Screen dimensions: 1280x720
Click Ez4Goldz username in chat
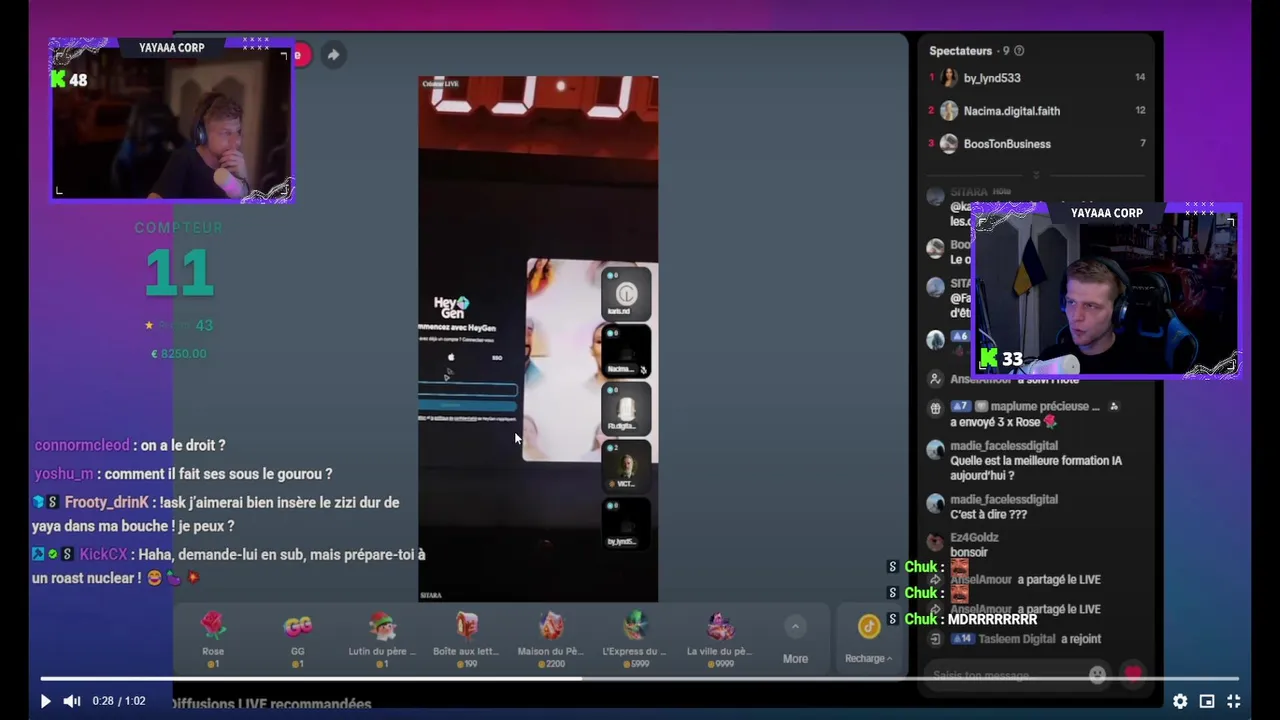click(974, 538)
